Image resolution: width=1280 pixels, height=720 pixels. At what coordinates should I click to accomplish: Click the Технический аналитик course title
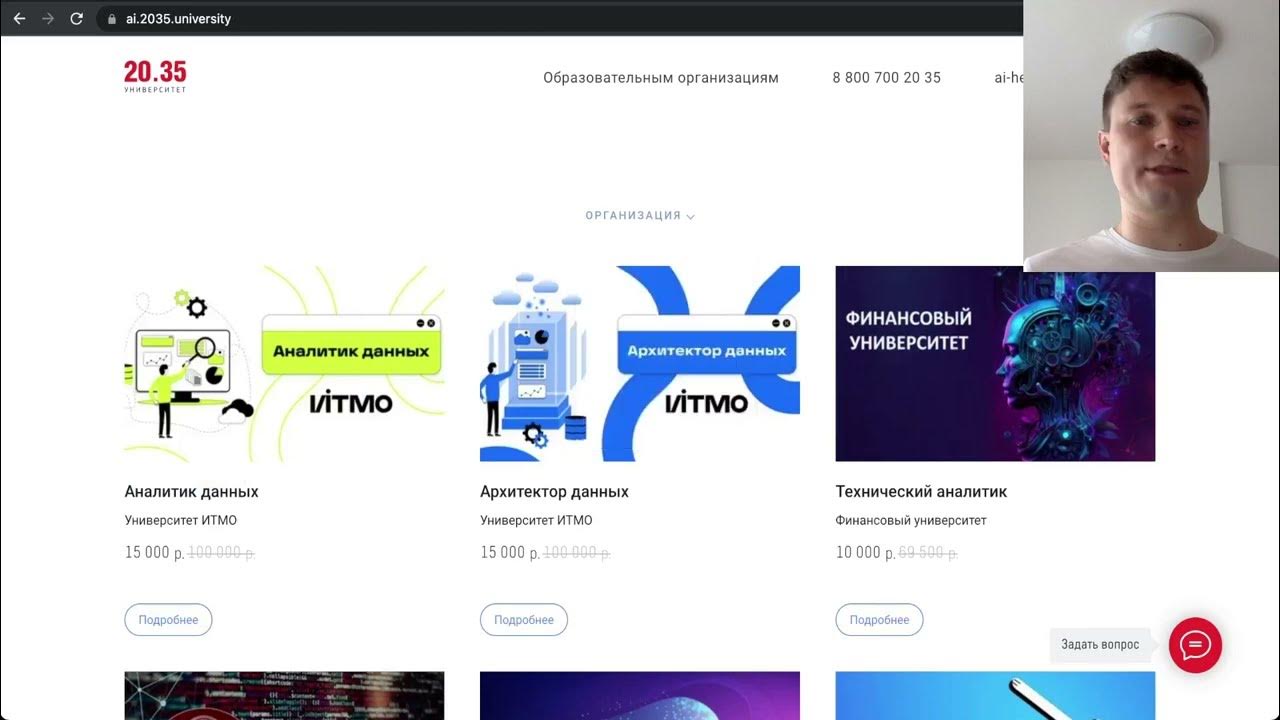click(921, 492)
